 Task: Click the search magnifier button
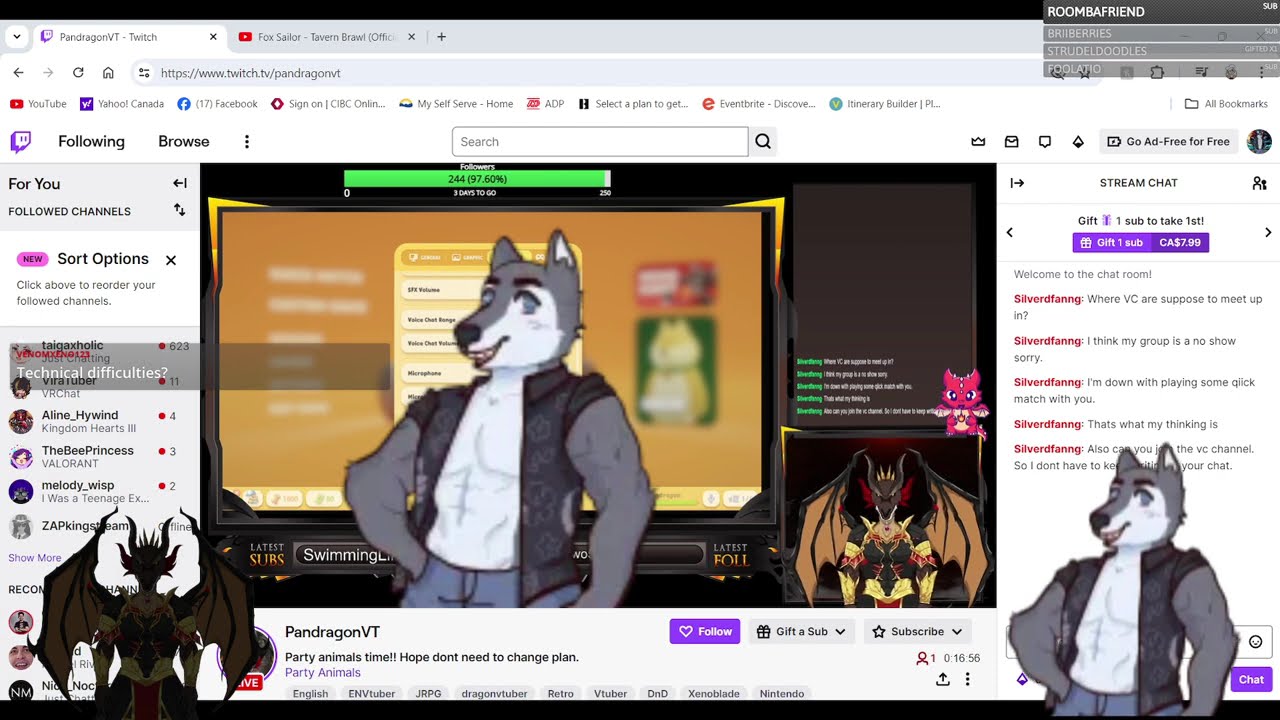pyautogui.click(x=763, y=141)
